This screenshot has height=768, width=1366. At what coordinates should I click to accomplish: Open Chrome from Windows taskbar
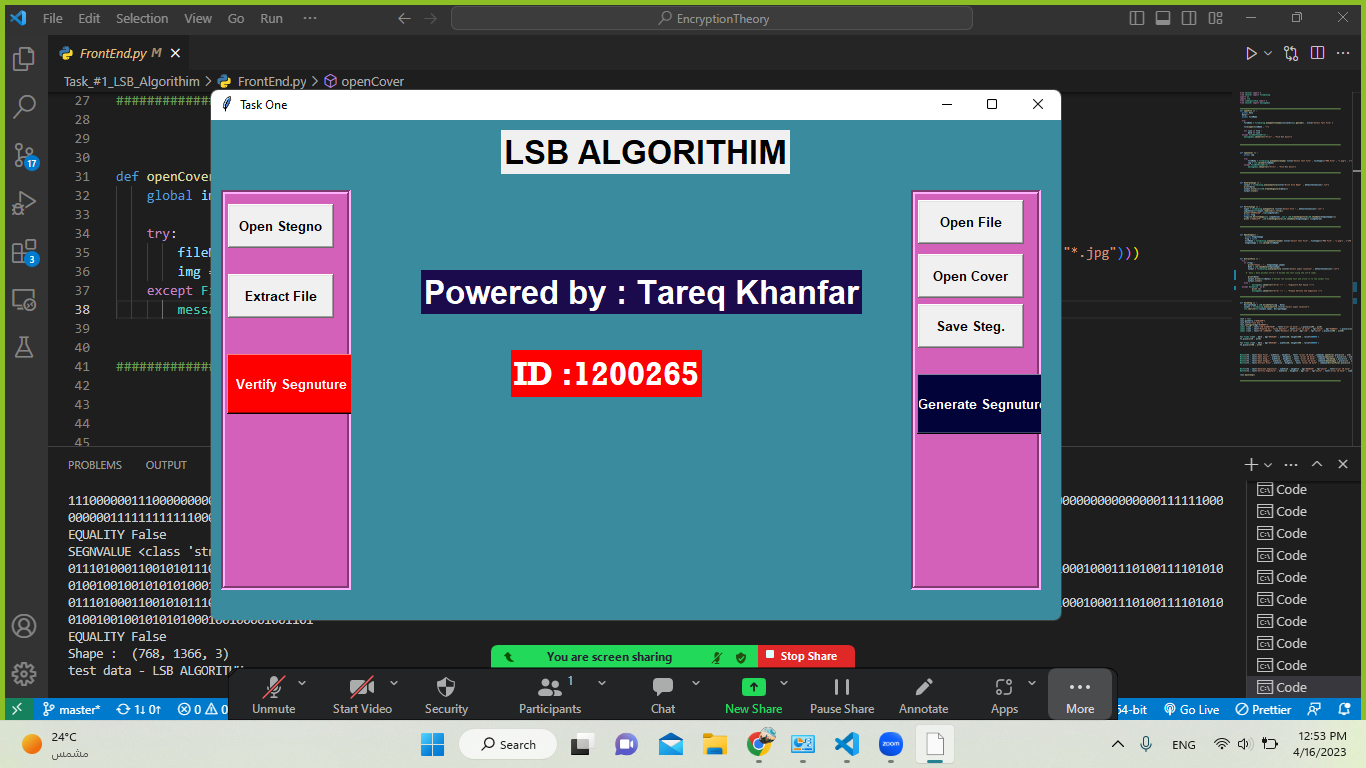(759, 744)
